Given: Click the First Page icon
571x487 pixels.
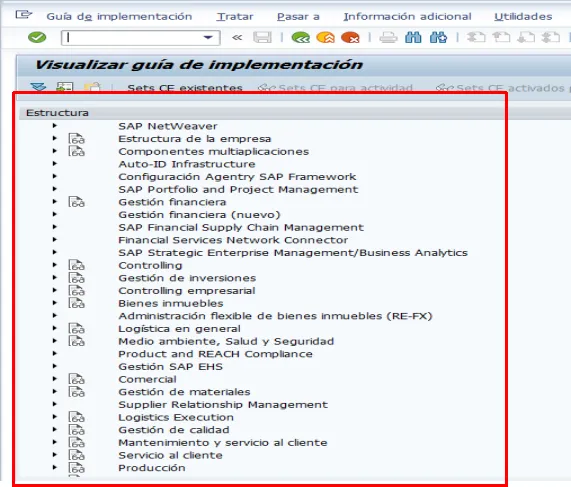Looking at the screenshot, I should 476,38.
